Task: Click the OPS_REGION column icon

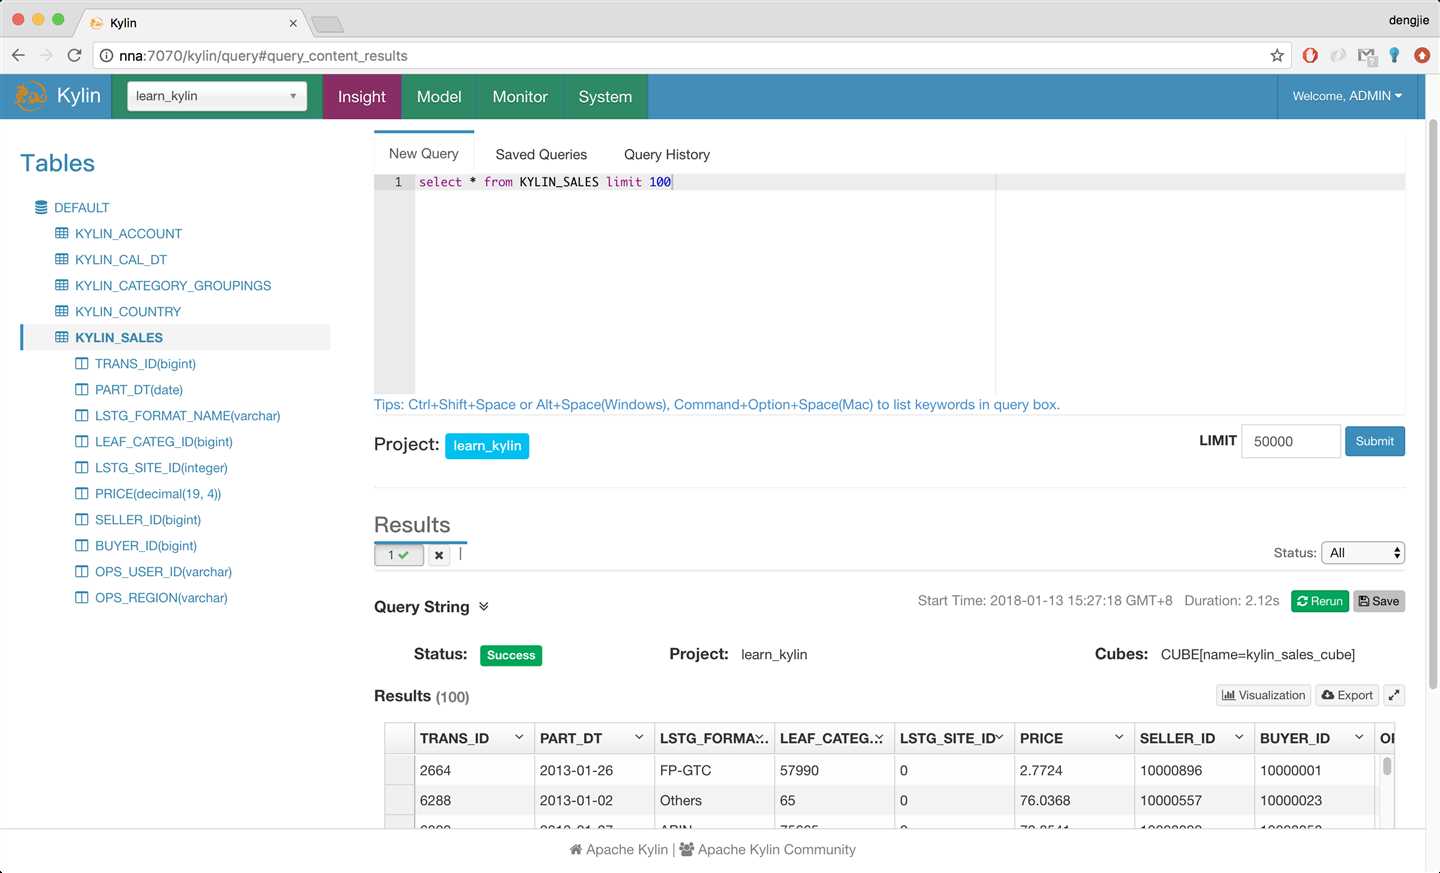Action: [x=82, y=597]
